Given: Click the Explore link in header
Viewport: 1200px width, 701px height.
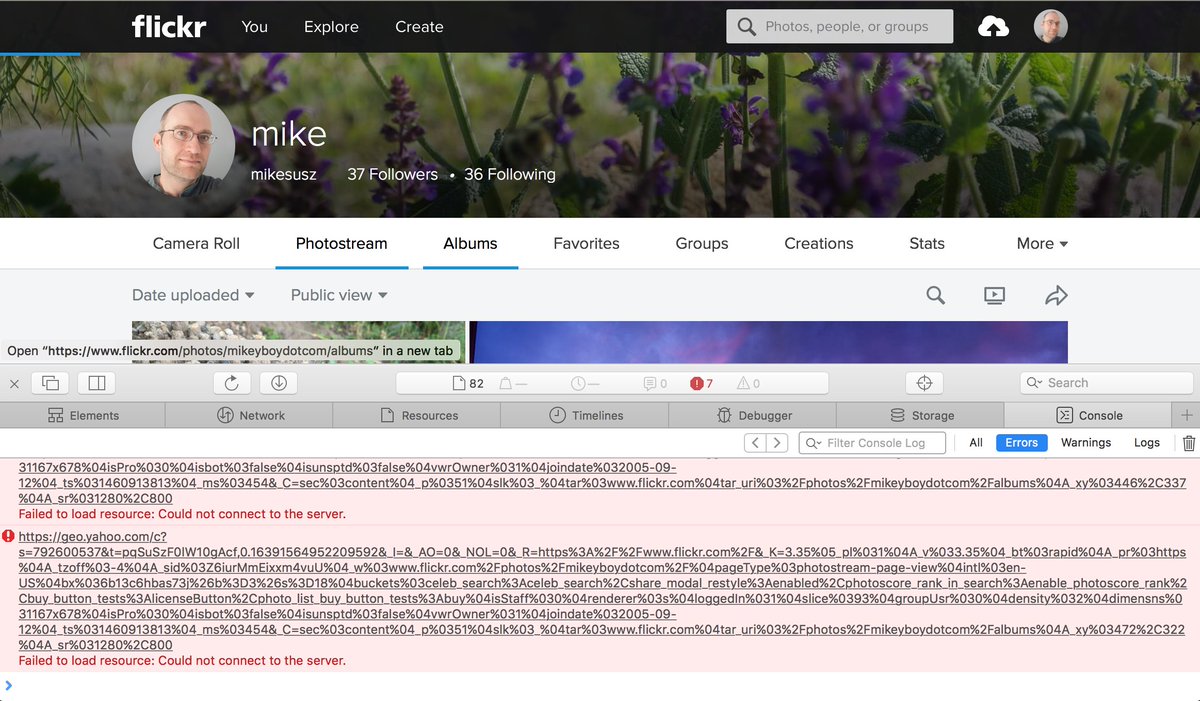Looking at the screenshot, I should pos(331,27).
